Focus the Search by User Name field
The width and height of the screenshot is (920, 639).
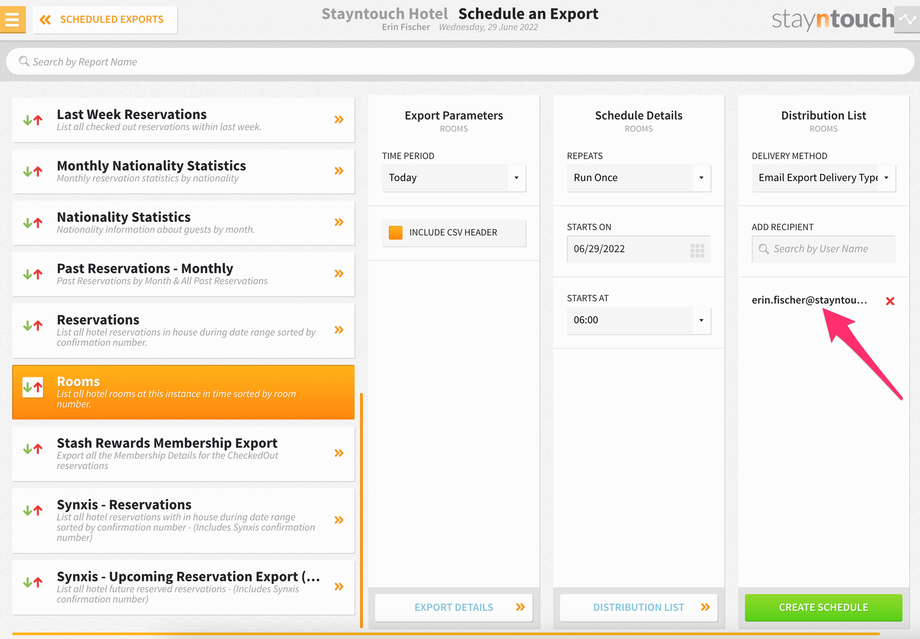(x=823, y=249)
